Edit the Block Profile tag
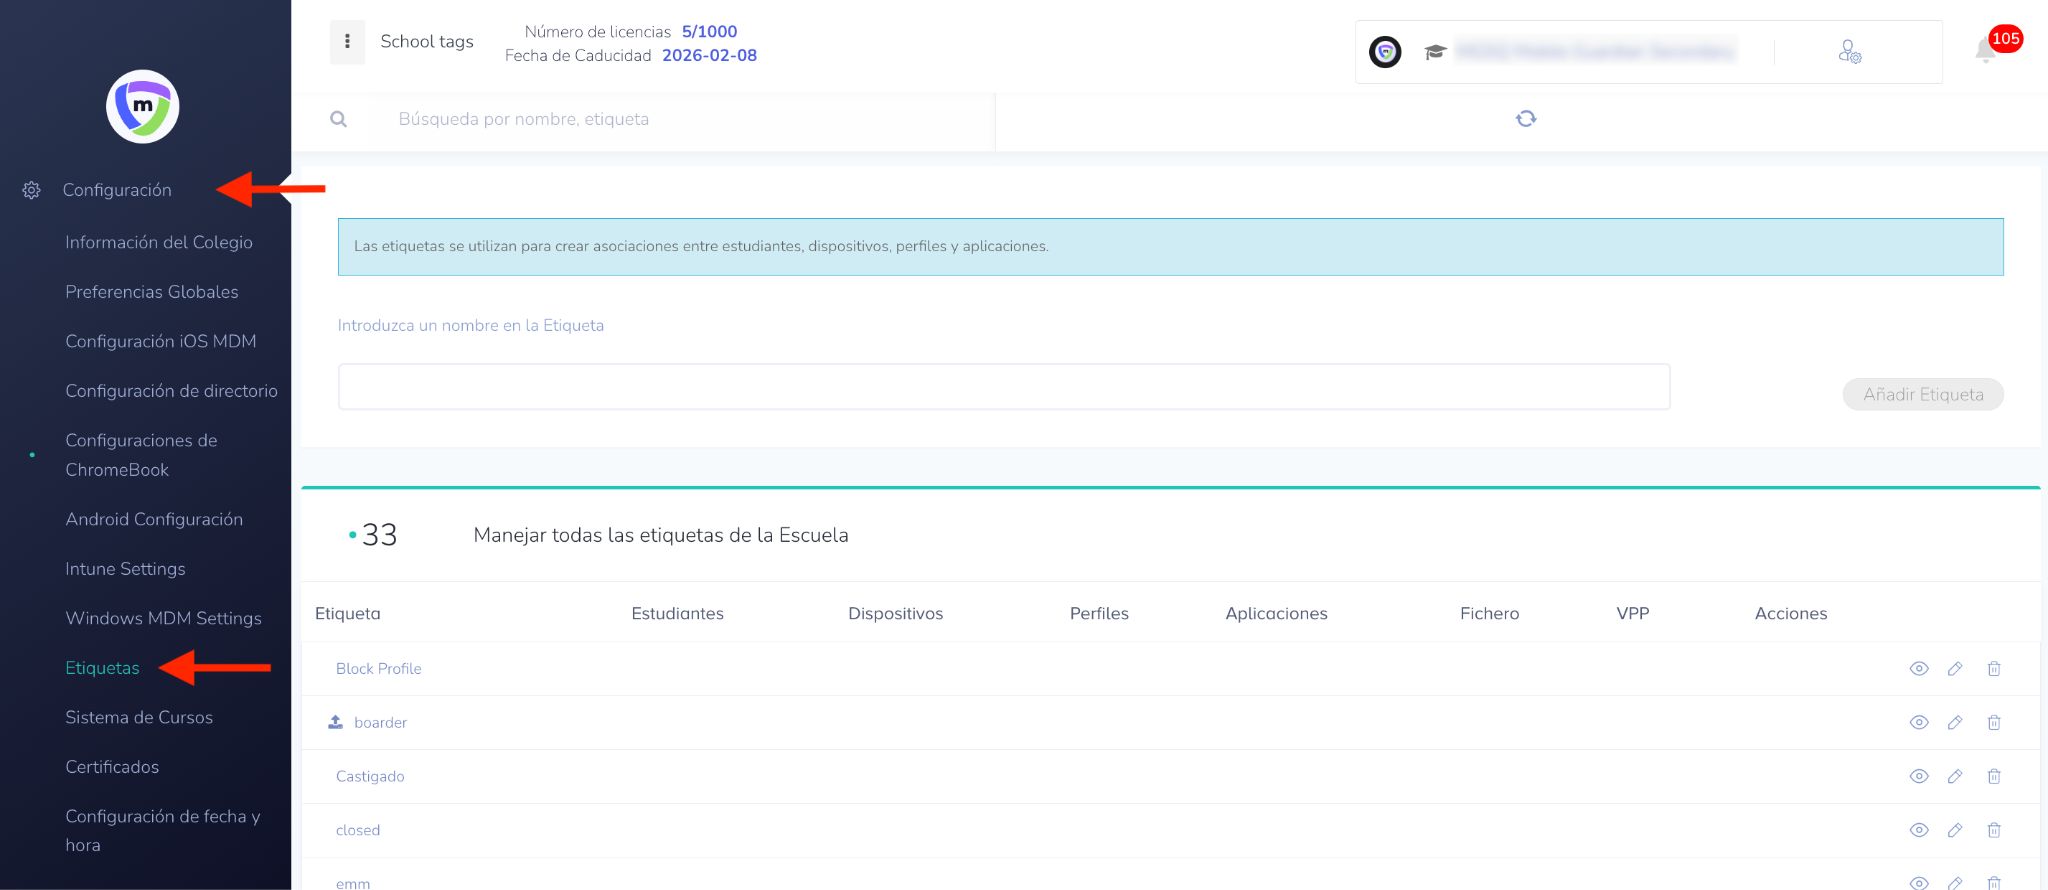The height and width of the screenshot is (890, 2048). tap(1955, 669)
